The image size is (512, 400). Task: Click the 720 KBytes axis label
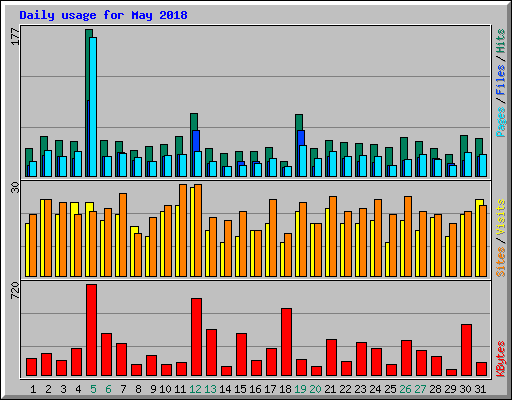coord(15,290)
